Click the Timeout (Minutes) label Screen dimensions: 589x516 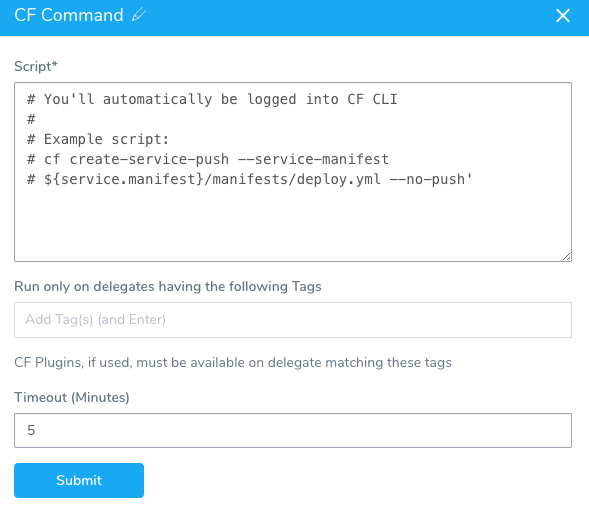coord(72,397)
